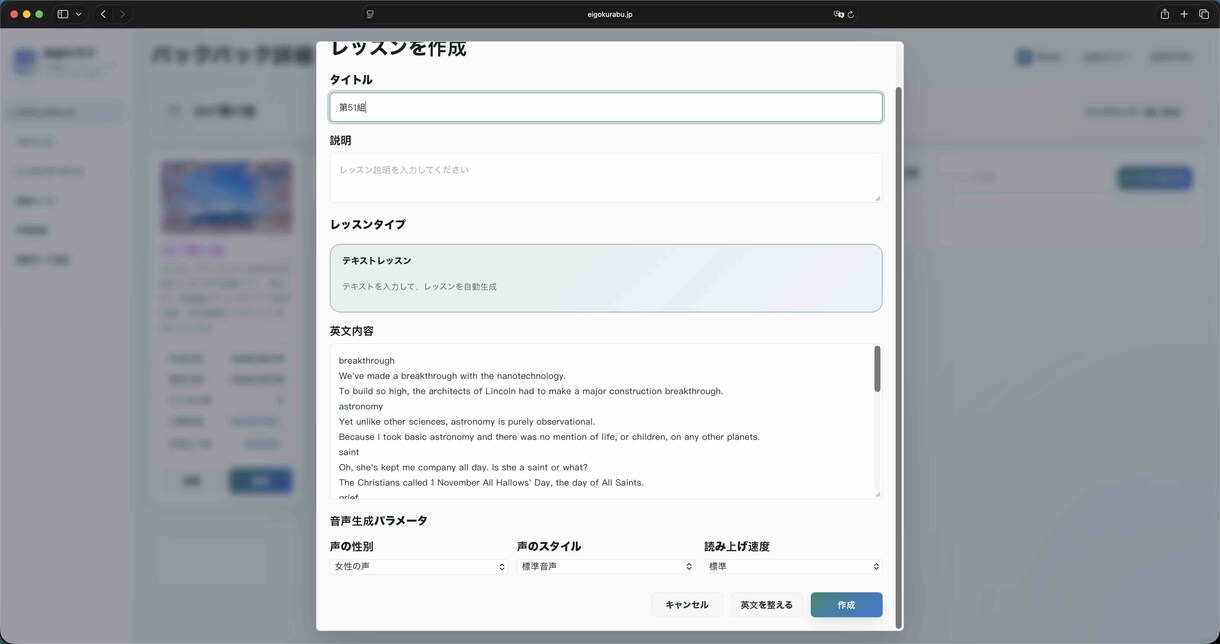The height and width of the screenshot is (644, 1220).
Task: Reload the page with the refresh icon
Action: pos(851,14)
